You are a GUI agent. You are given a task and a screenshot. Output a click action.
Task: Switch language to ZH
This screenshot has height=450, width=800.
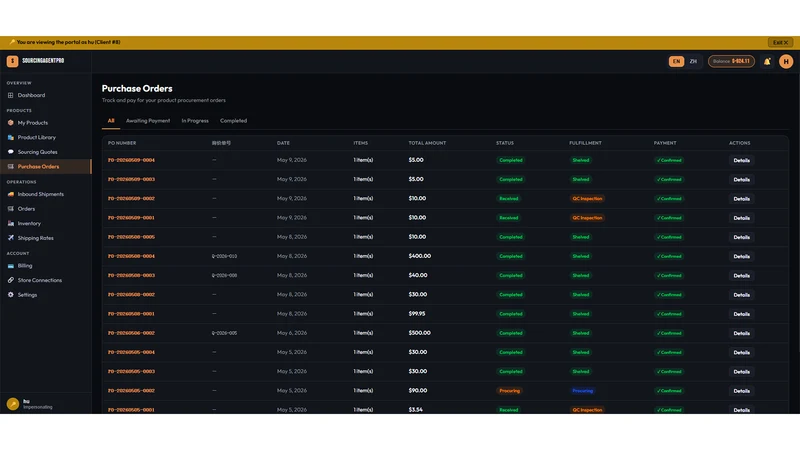click(693, 62)
